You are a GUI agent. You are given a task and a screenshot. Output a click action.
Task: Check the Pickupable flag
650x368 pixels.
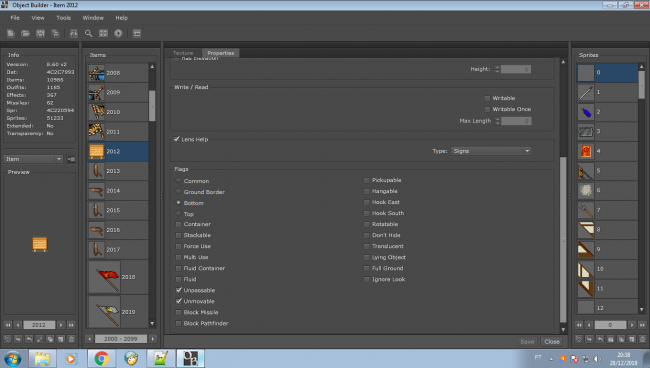pos(366,180)
